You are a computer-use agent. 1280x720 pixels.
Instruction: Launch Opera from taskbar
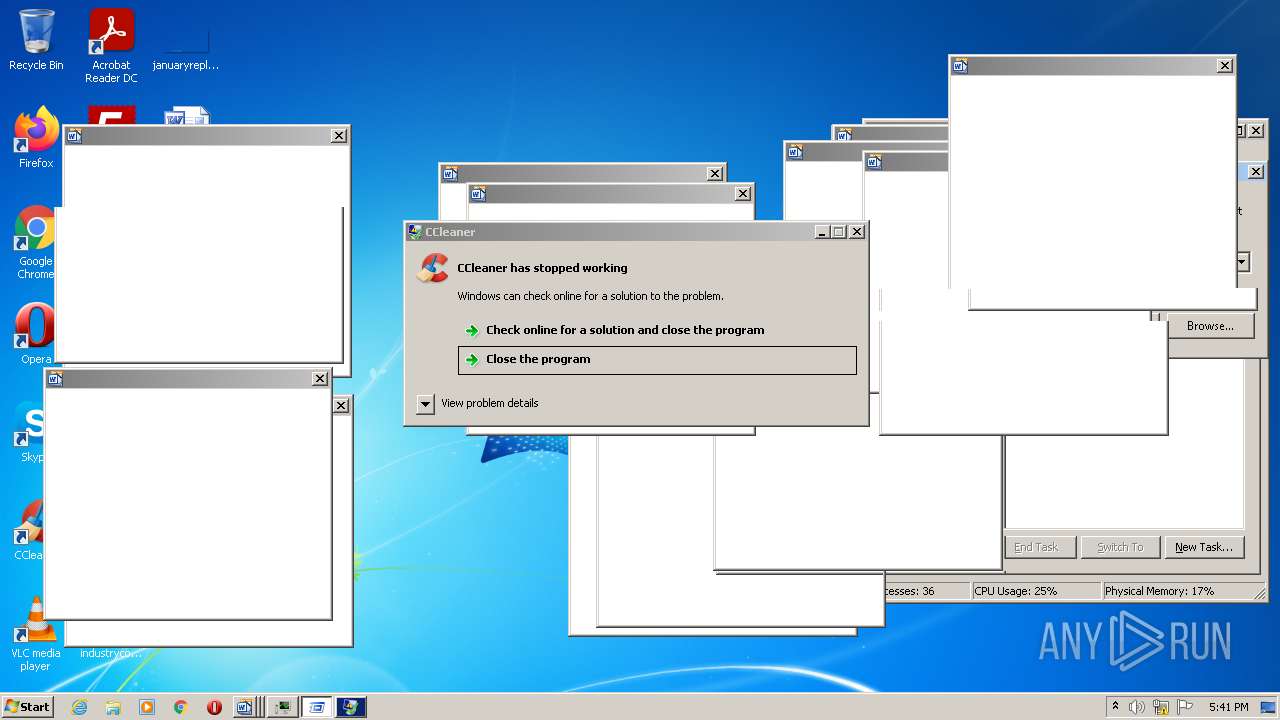pyautogui.click(x=214, y=707)
